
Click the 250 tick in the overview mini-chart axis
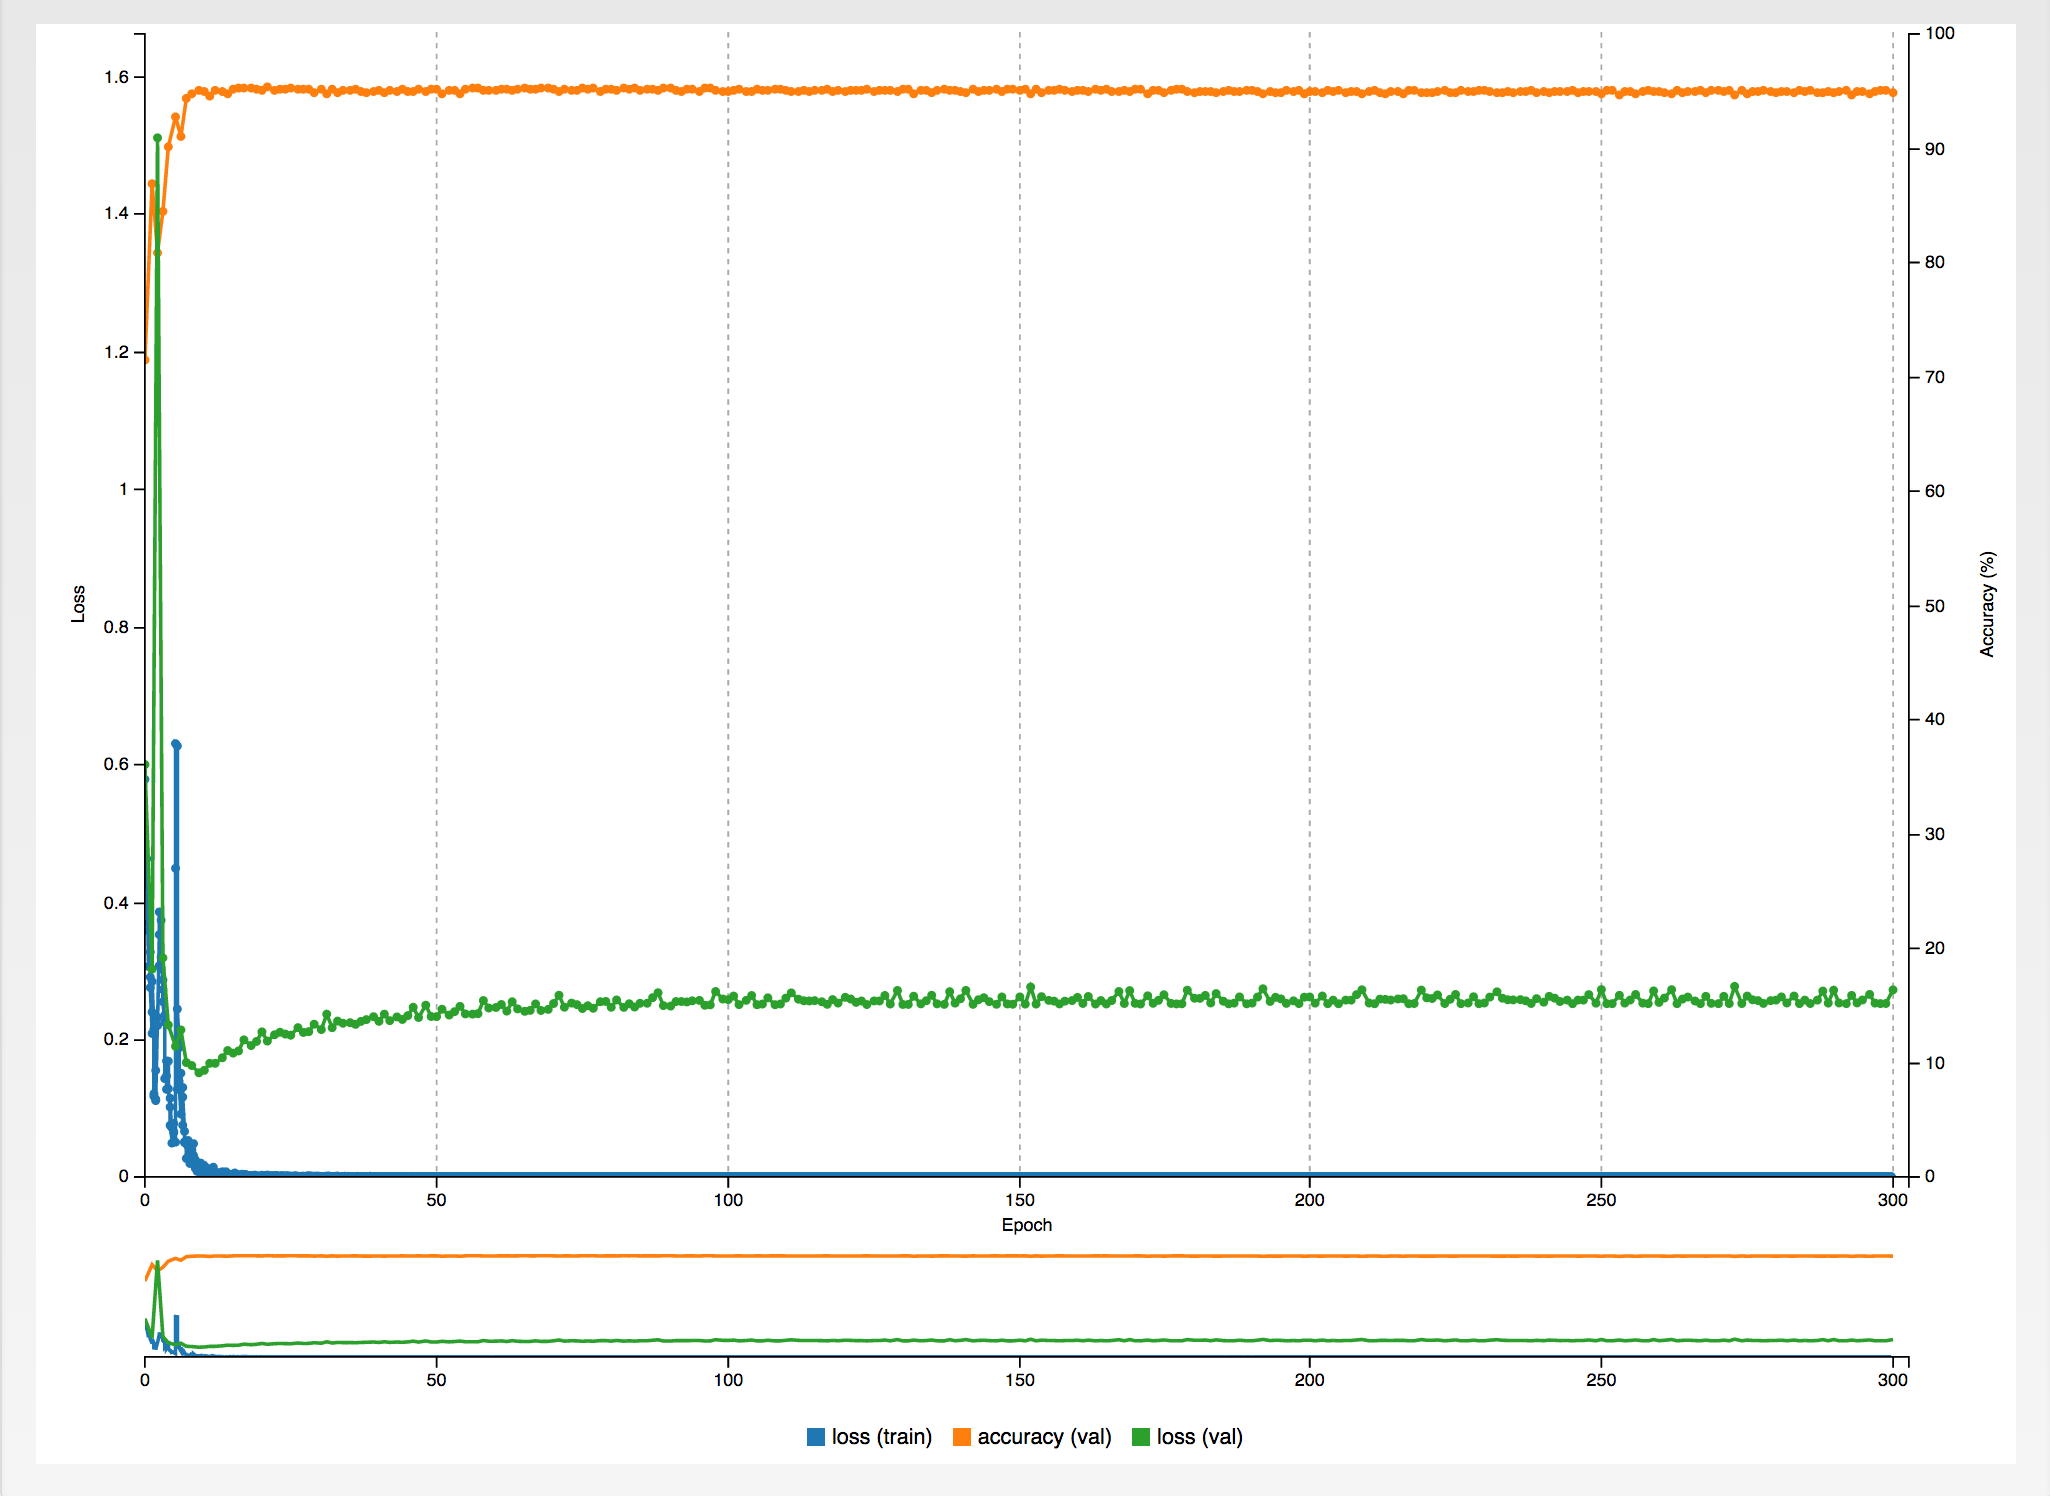pyautogui.click(x=1600, y=1380)
